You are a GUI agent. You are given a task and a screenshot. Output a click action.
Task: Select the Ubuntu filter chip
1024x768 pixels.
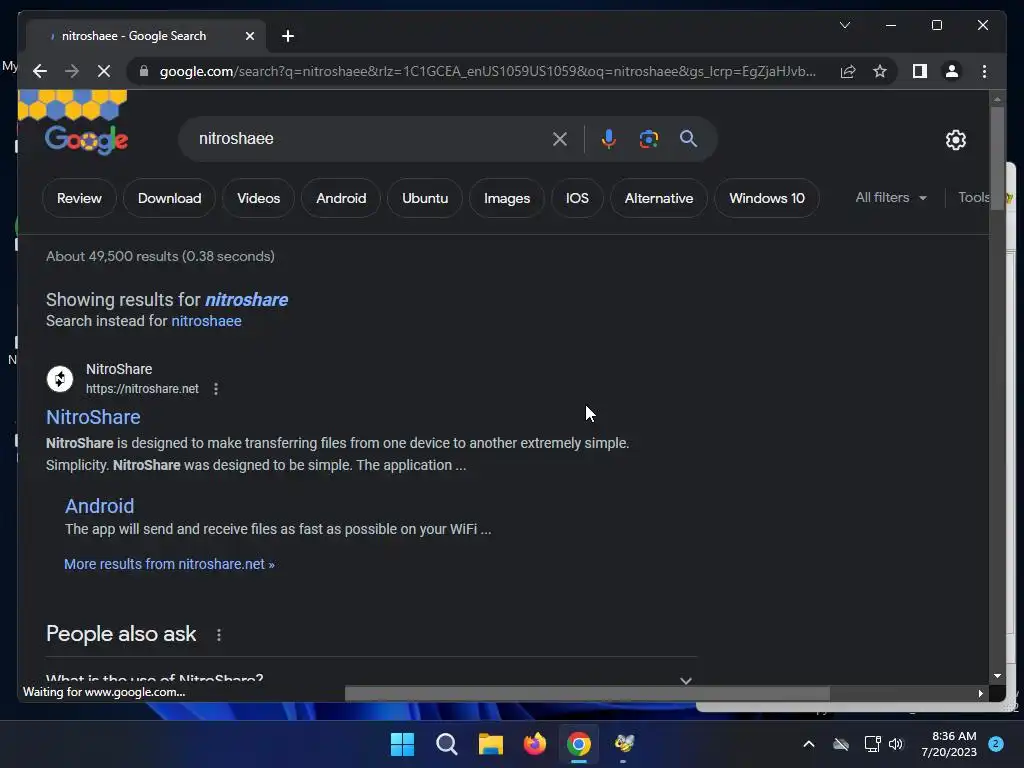click(425, 198)
